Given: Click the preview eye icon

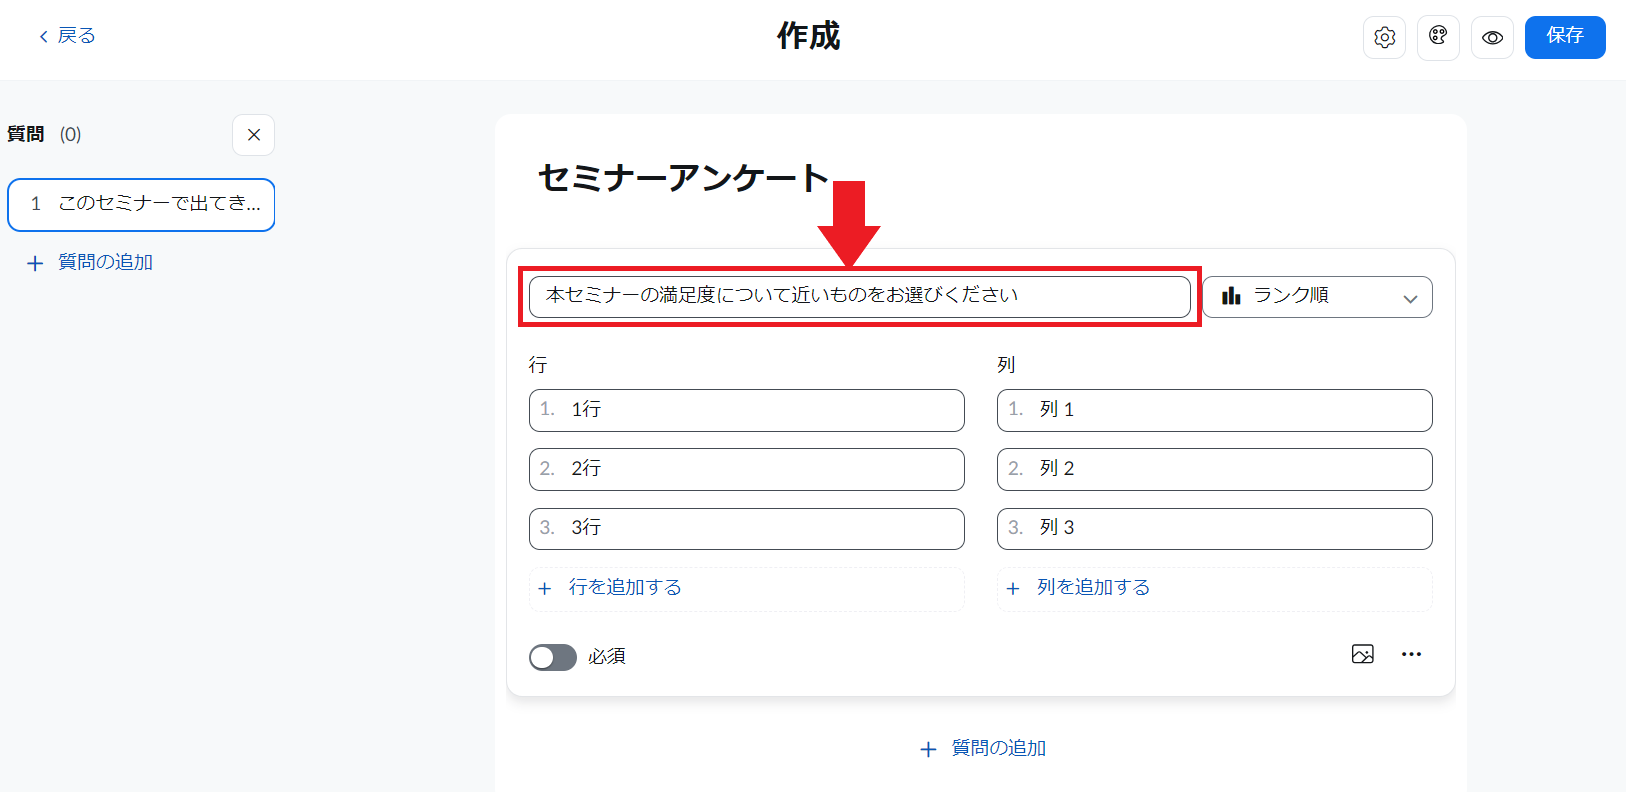Looking at the screenshot, I should pyautogui.click(x=1492, y=38).
